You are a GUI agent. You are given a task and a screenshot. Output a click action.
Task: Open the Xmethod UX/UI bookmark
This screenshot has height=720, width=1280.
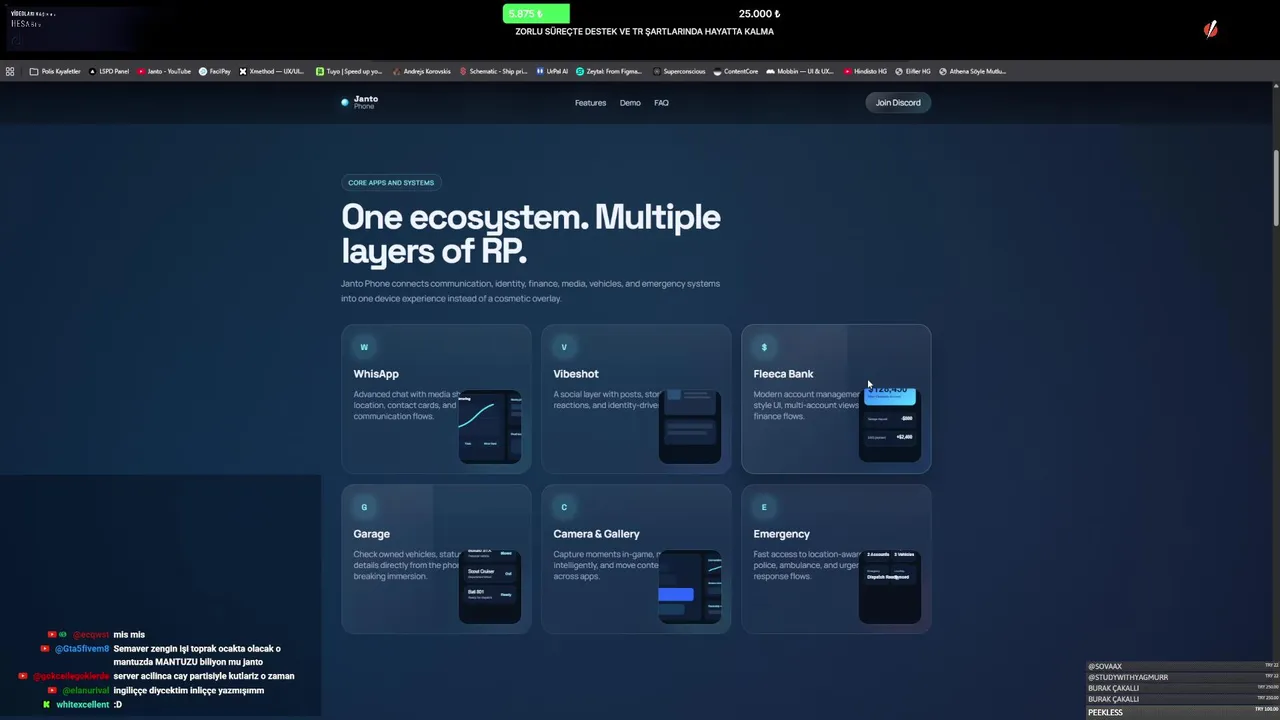point(272,71)
